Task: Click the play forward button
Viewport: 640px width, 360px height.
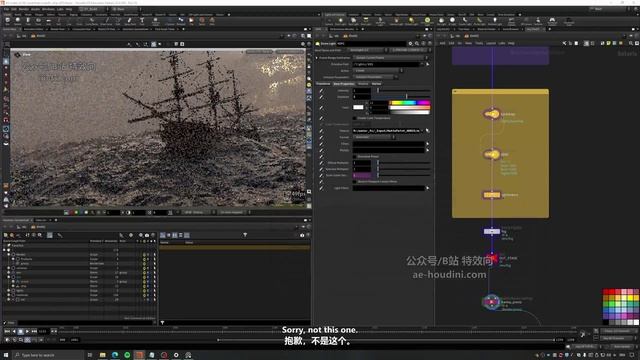Action: [27, 331]
